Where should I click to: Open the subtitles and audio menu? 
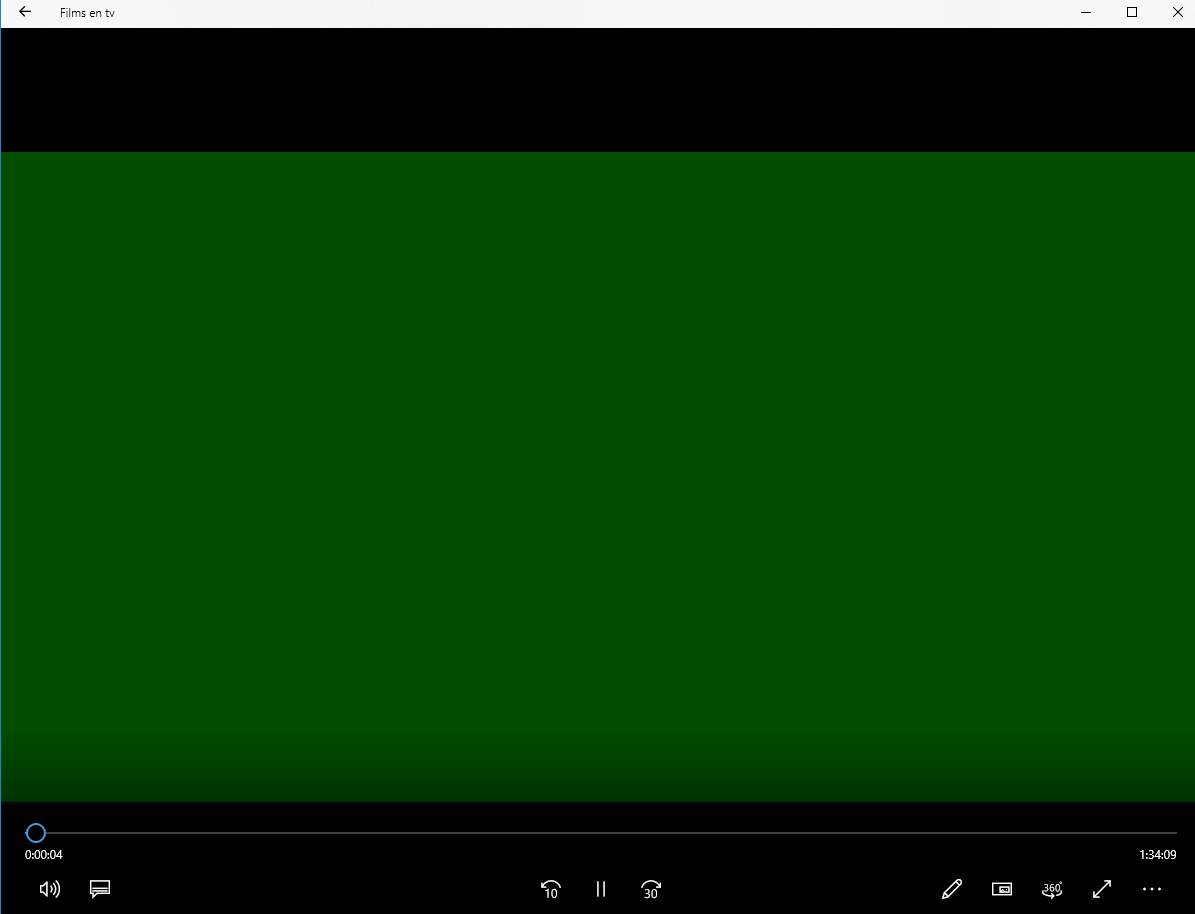(x=100, y=889)
